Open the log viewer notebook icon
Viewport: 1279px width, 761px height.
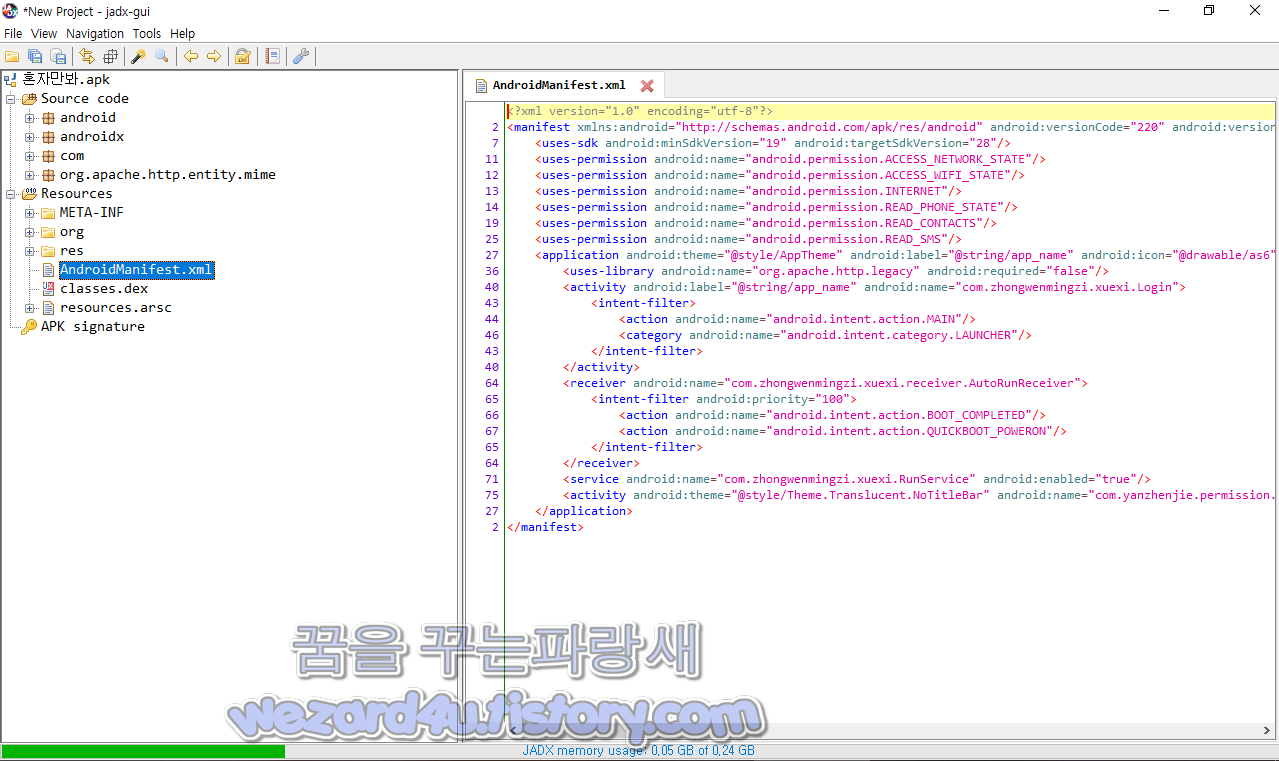click(x=272, y=56)
